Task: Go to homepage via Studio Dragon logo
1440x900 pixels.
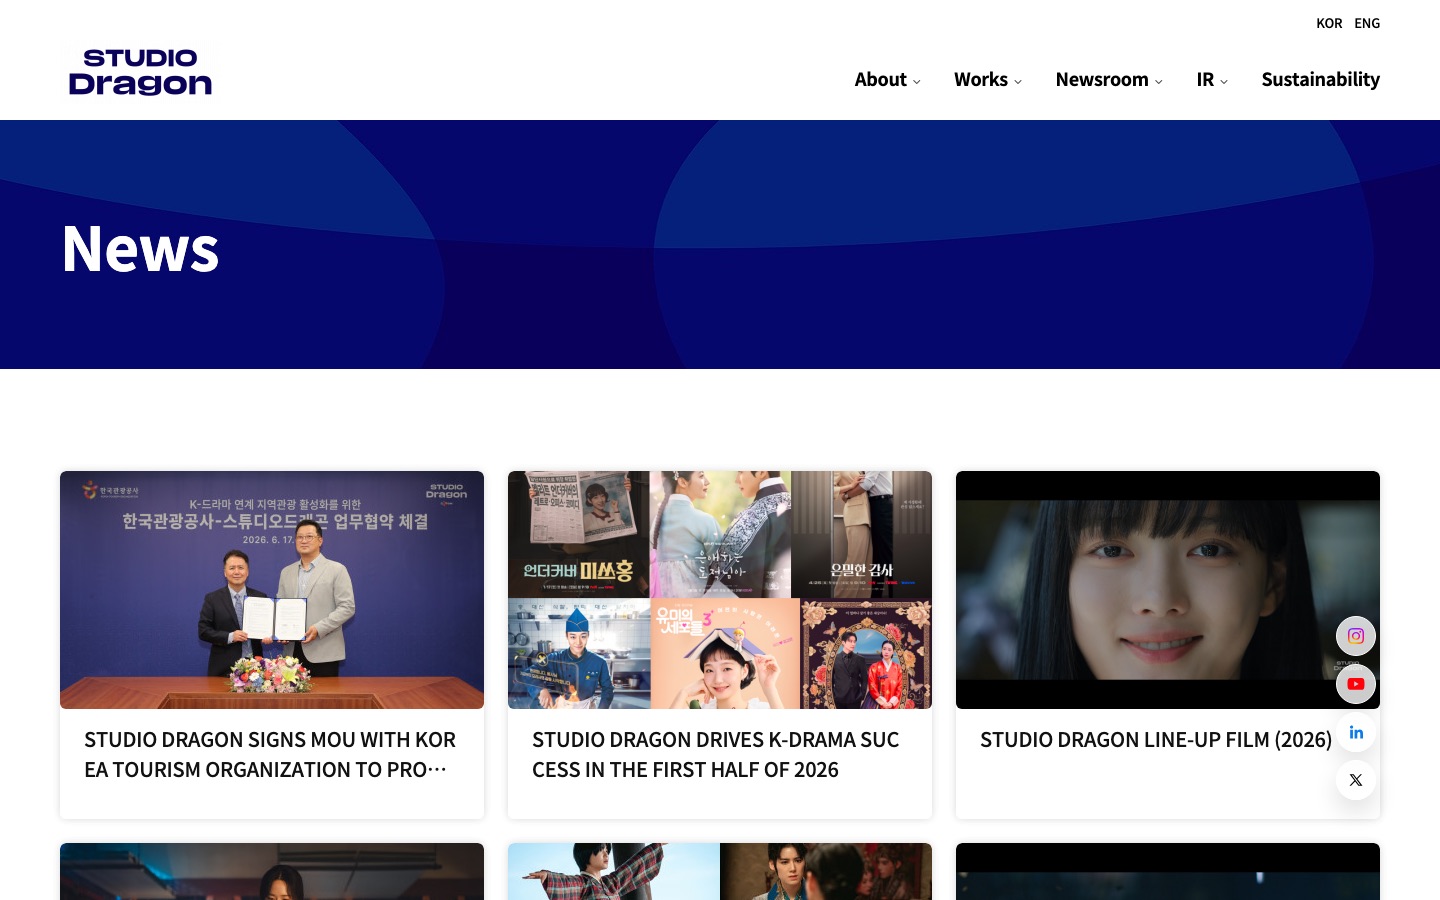Action: (x=140, y=72)
